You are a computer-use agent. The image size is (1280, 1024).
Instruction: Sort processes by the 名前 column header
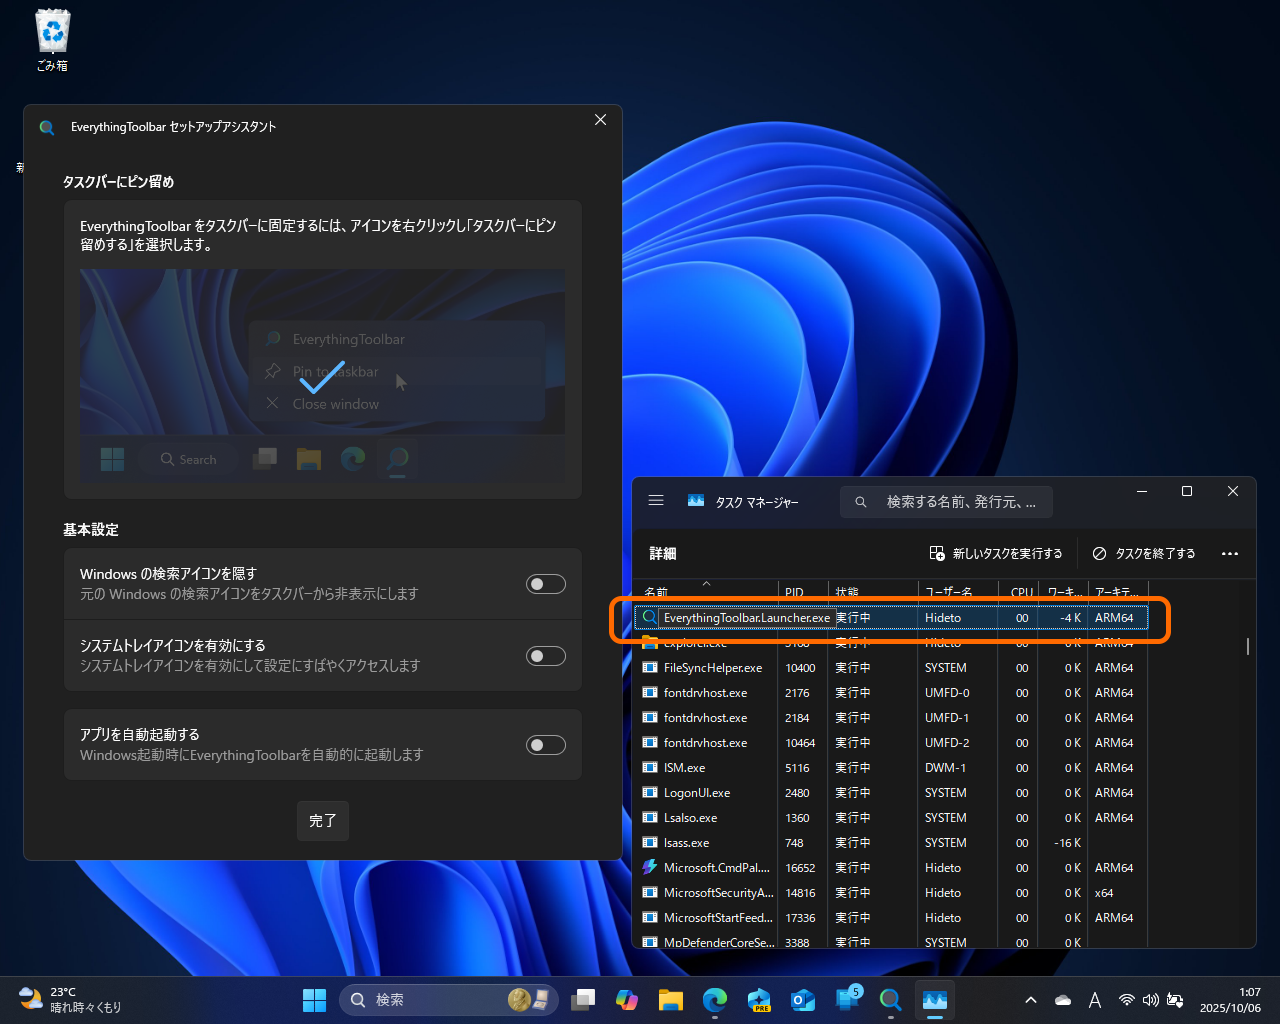pyautogui.click(x=655, y=591)
